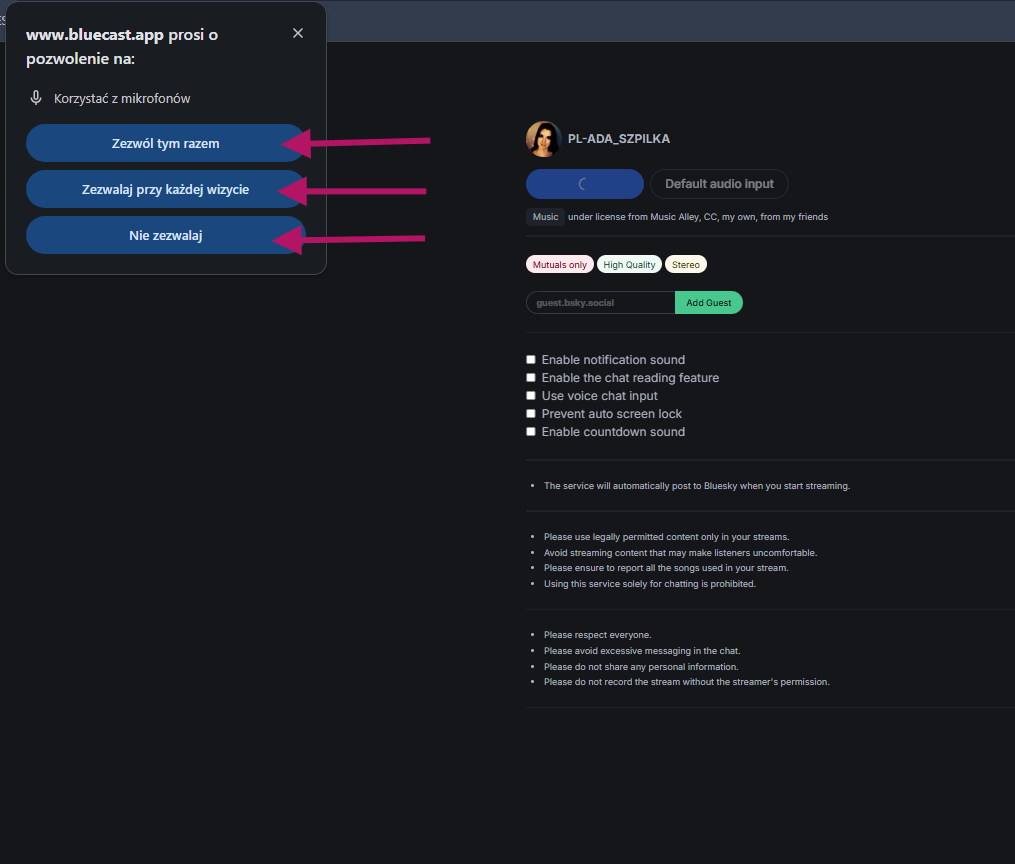
Task: Click the PL-ADA_SZPILKA username text
Action: click(618, 139)
